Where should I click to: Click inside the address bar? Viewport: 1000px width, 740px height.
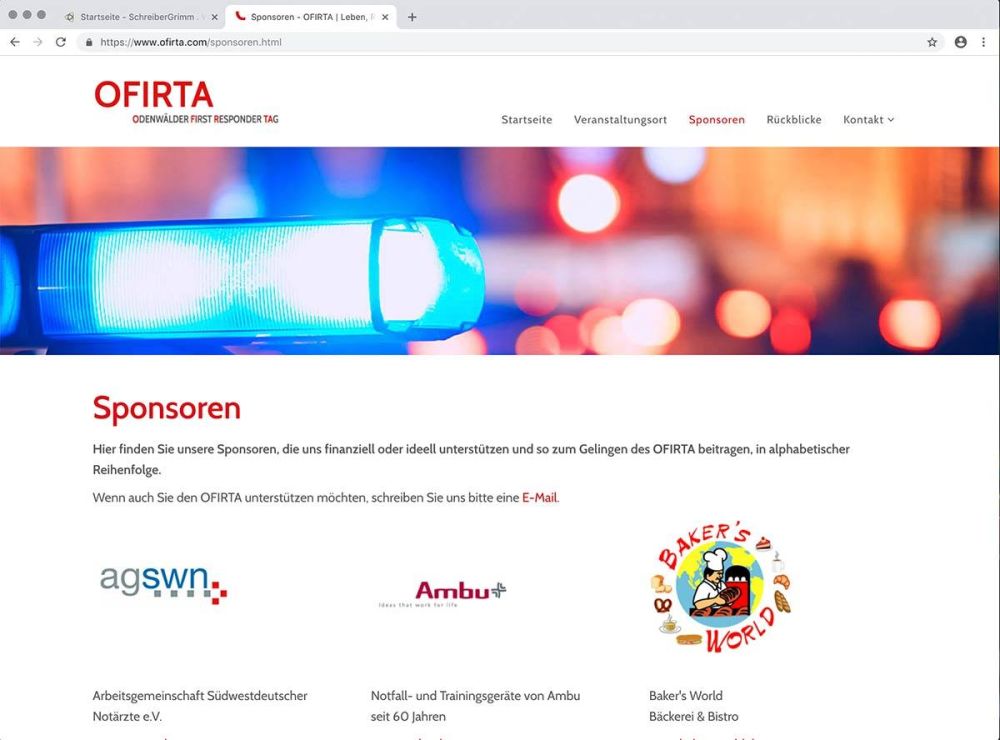click(400, 42)
